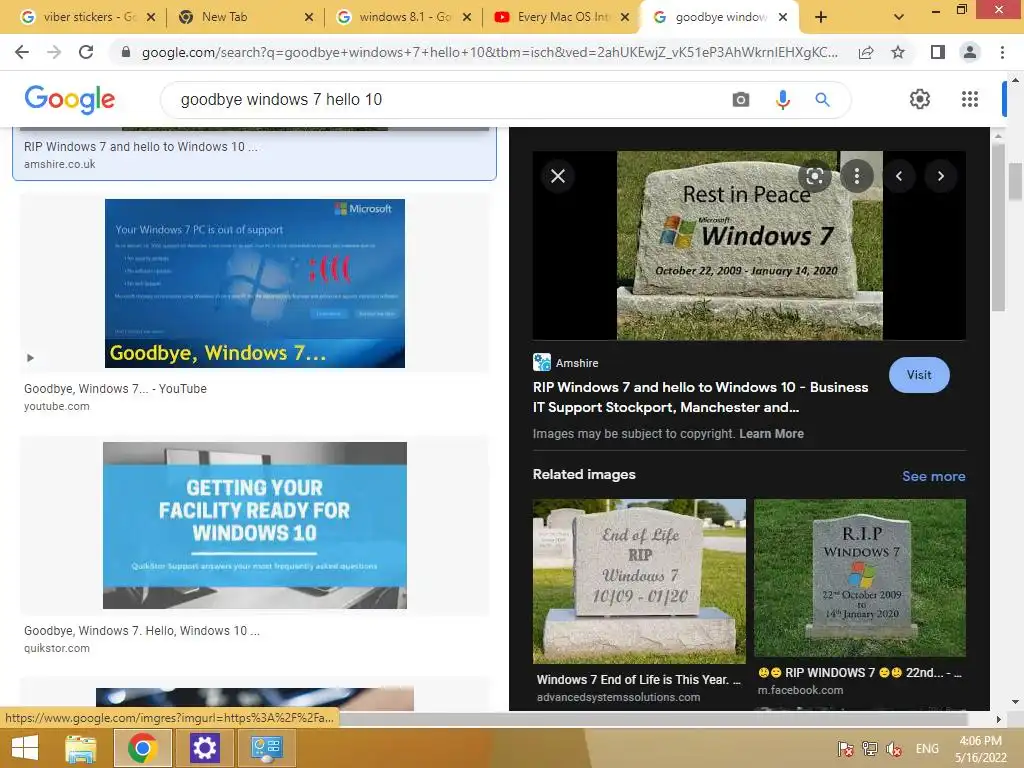Click the network tray icon
Image resolution: width=1024 pixels, height=768 pixels.
pos(870,749)
